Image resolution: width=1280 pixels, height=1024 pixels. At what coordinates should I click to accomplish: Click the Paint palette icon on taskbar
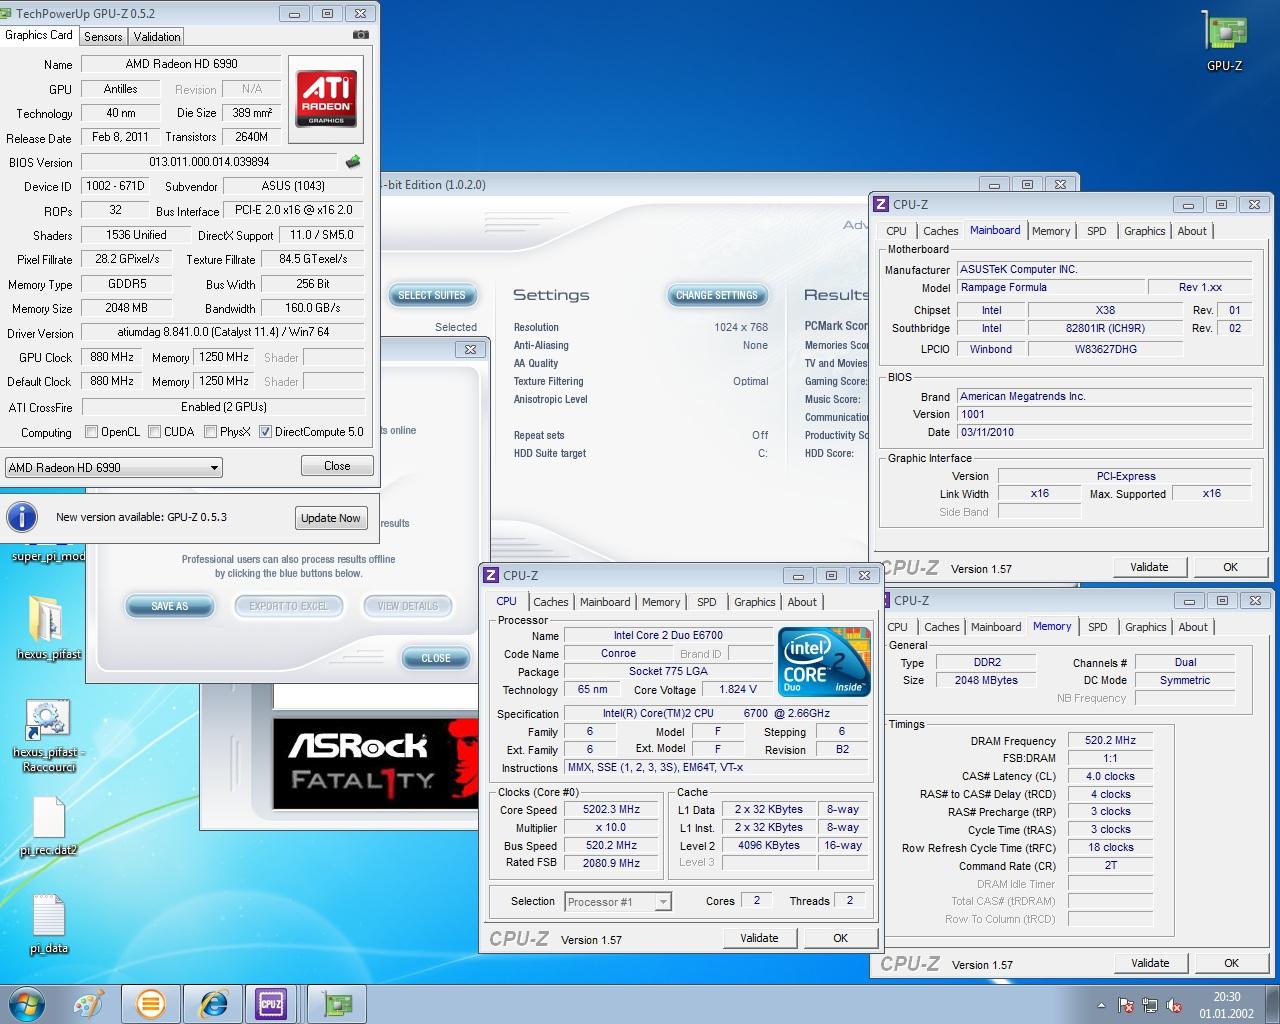tap(88, 1004)
